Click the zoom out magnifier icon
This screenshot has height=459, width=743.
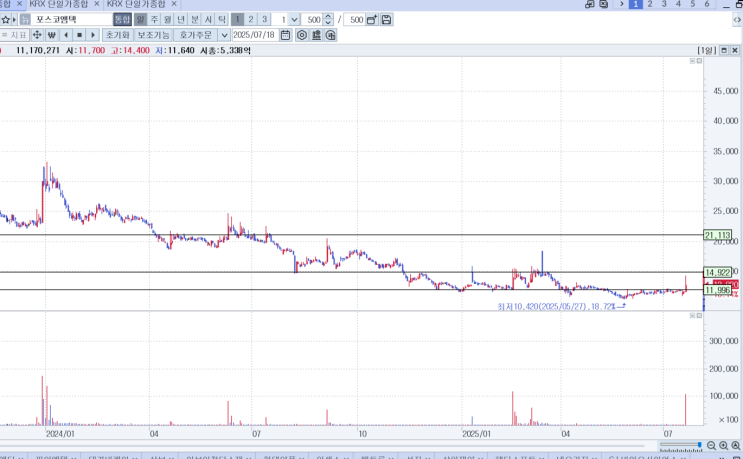click(x=711, y=446)
